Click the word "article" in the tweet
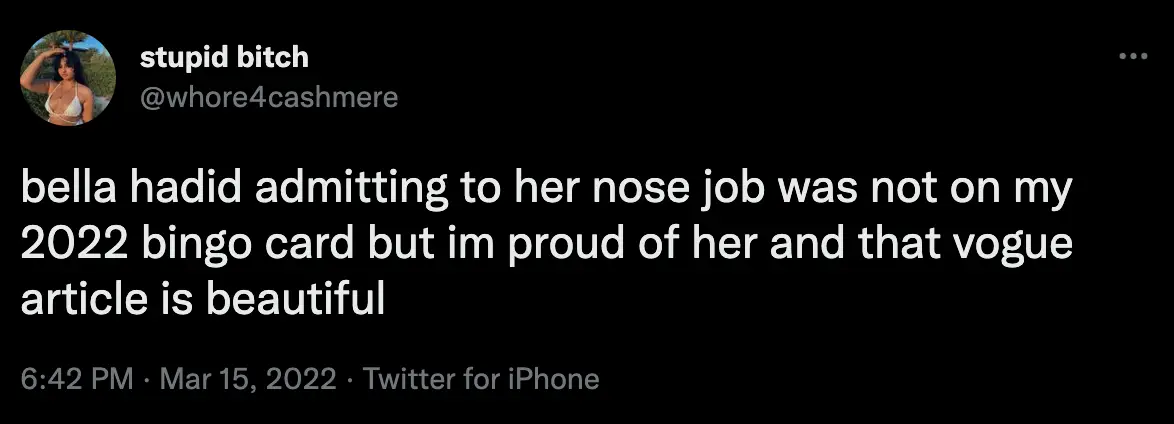The width and height of the screenshot is (1174, 424). coord(69,297)
